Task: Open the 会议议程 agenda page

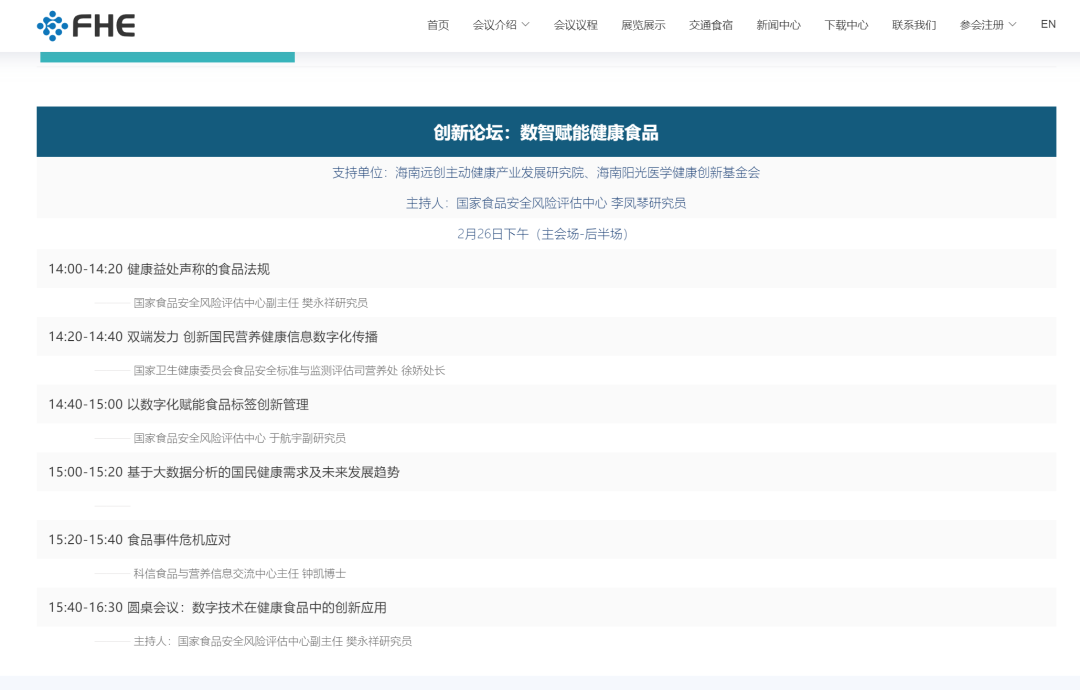Action: [x=576, y=25]
